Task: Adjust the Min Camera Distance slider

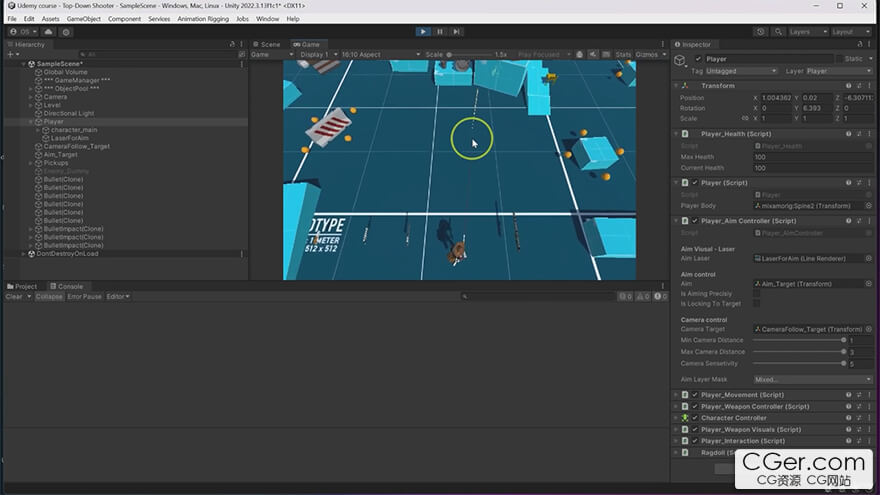Action: point(799,340)
